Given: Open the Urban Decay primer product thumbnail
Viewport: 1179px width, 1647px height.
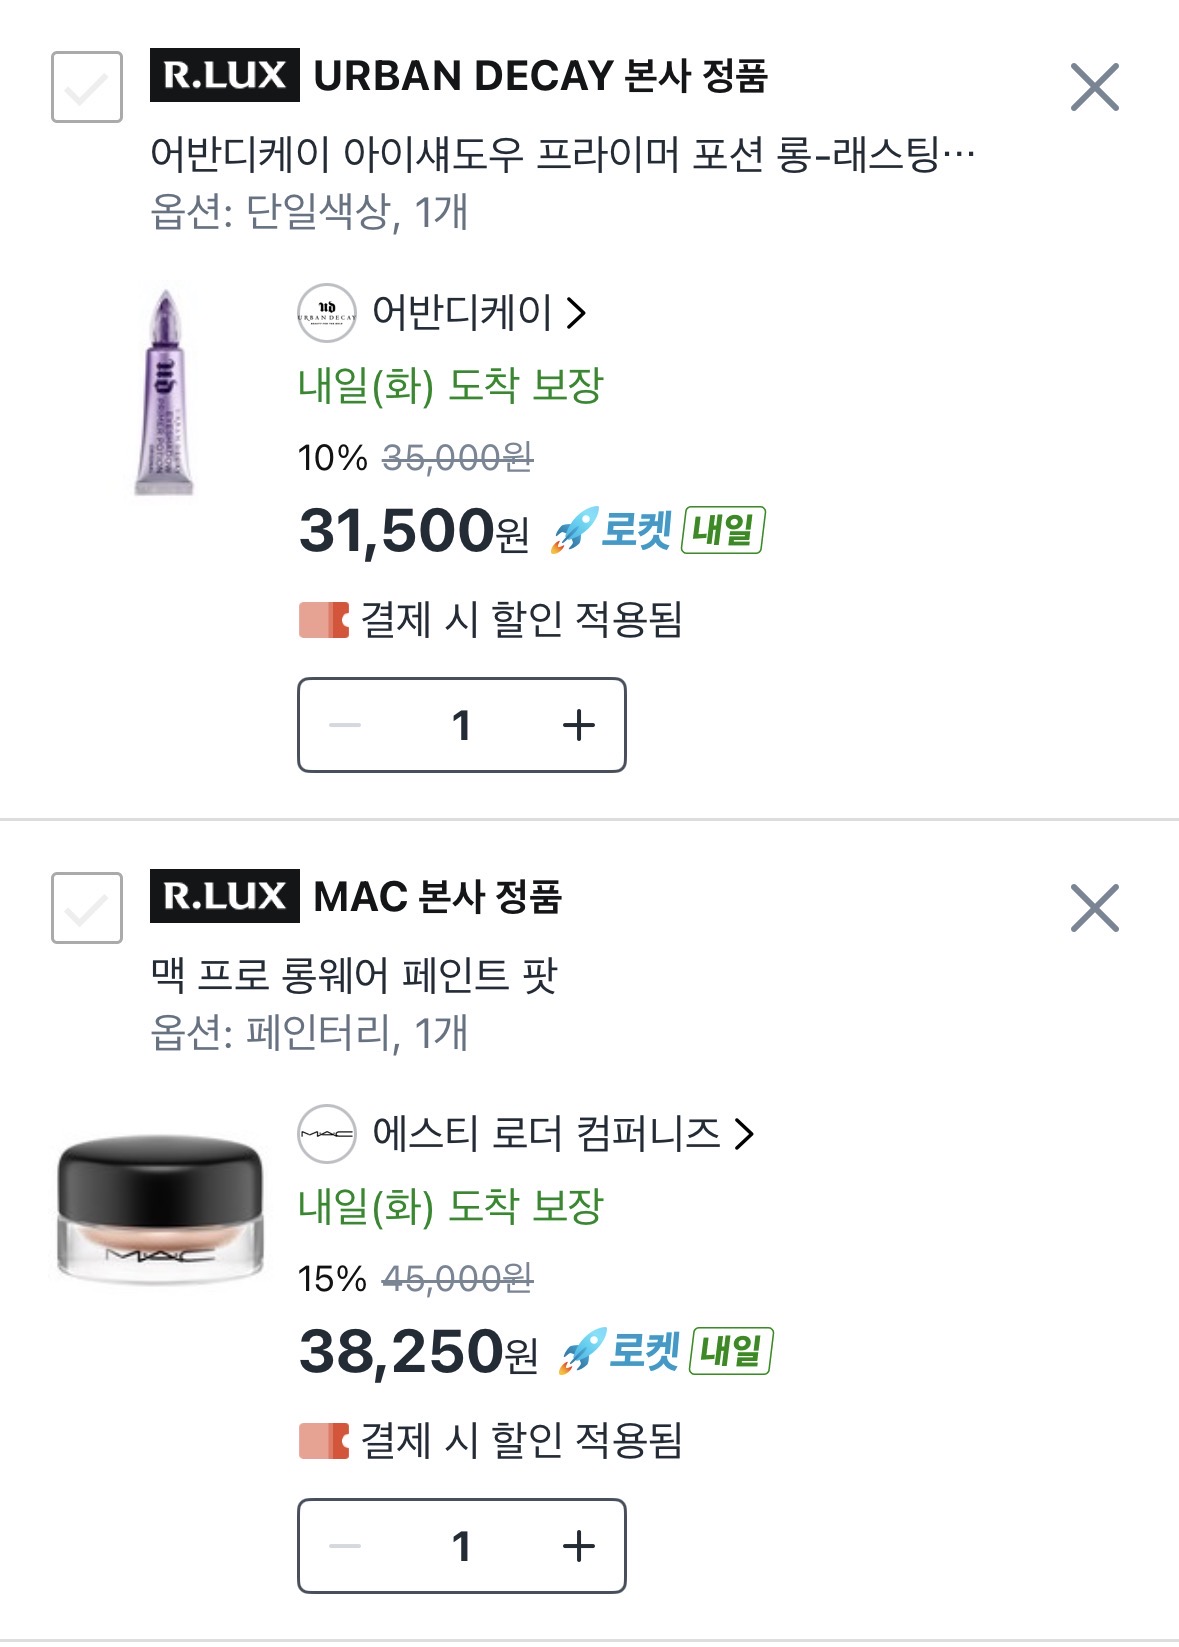Looking at the screenshot, I should click(x=166, y=392).
